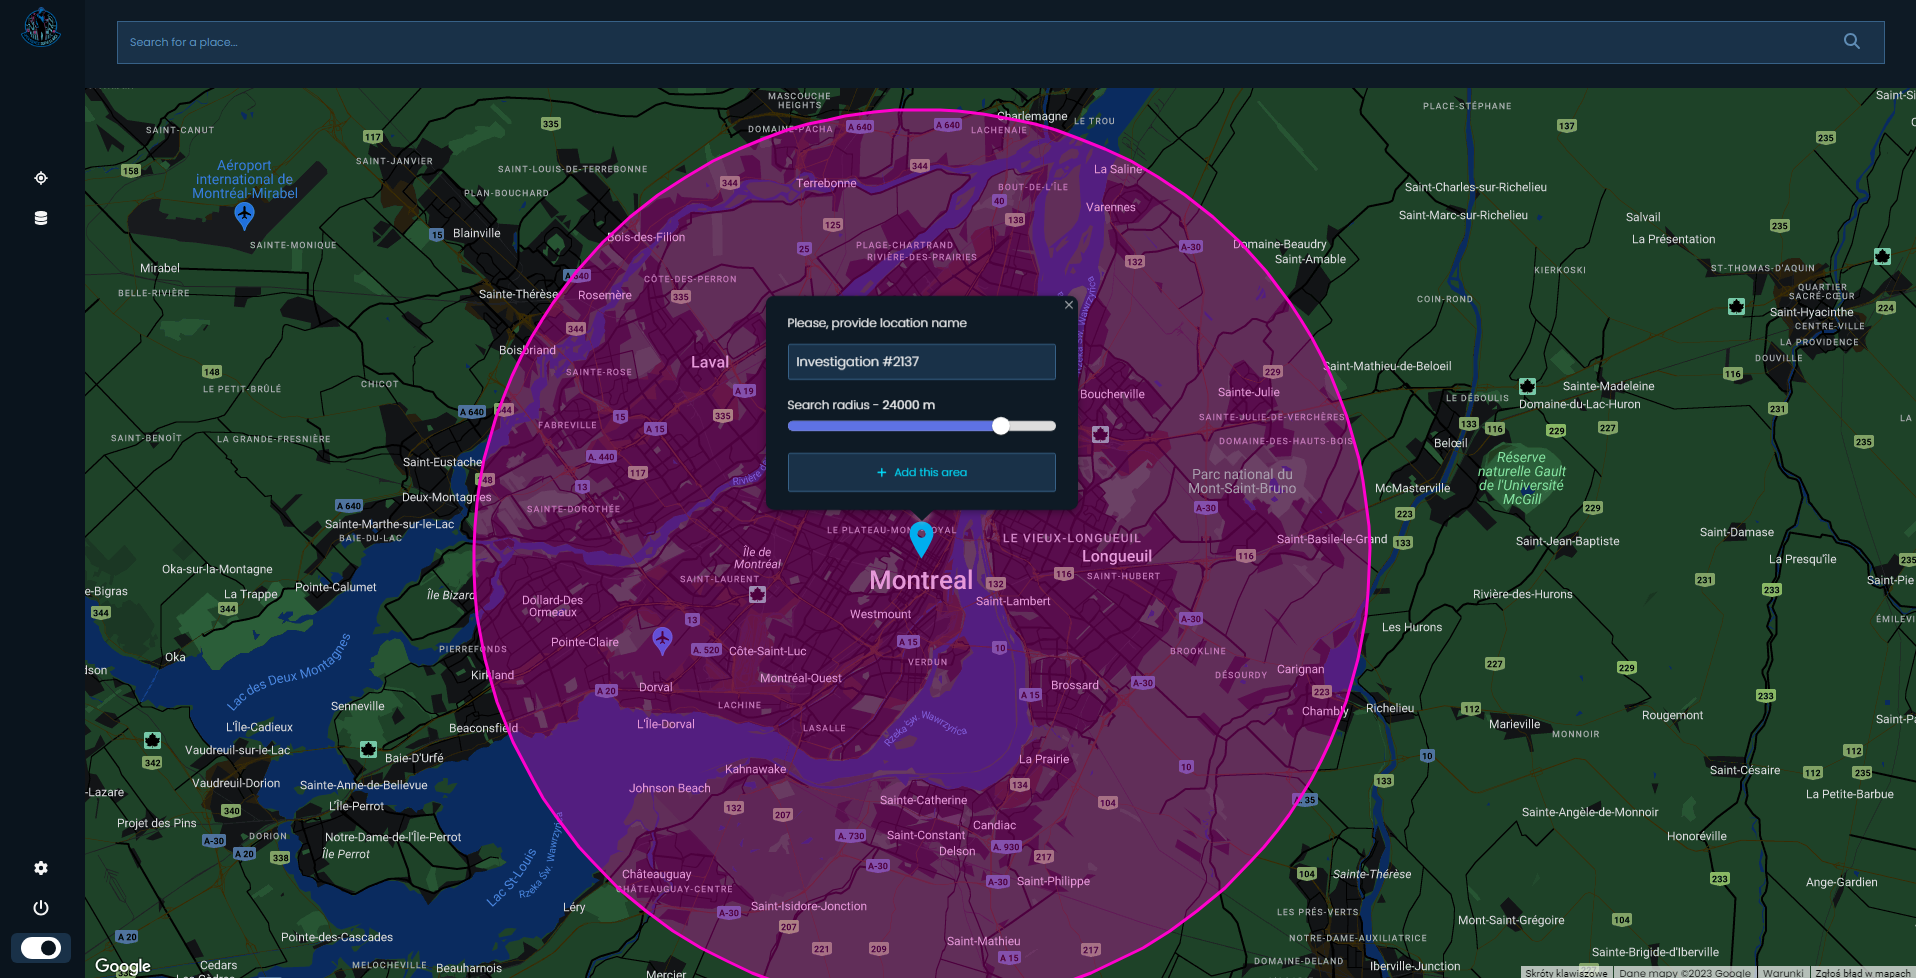This screenshot has width=1916, height=978.
Task: Open settings gear in the sidebar
Action: coord(41,868)
